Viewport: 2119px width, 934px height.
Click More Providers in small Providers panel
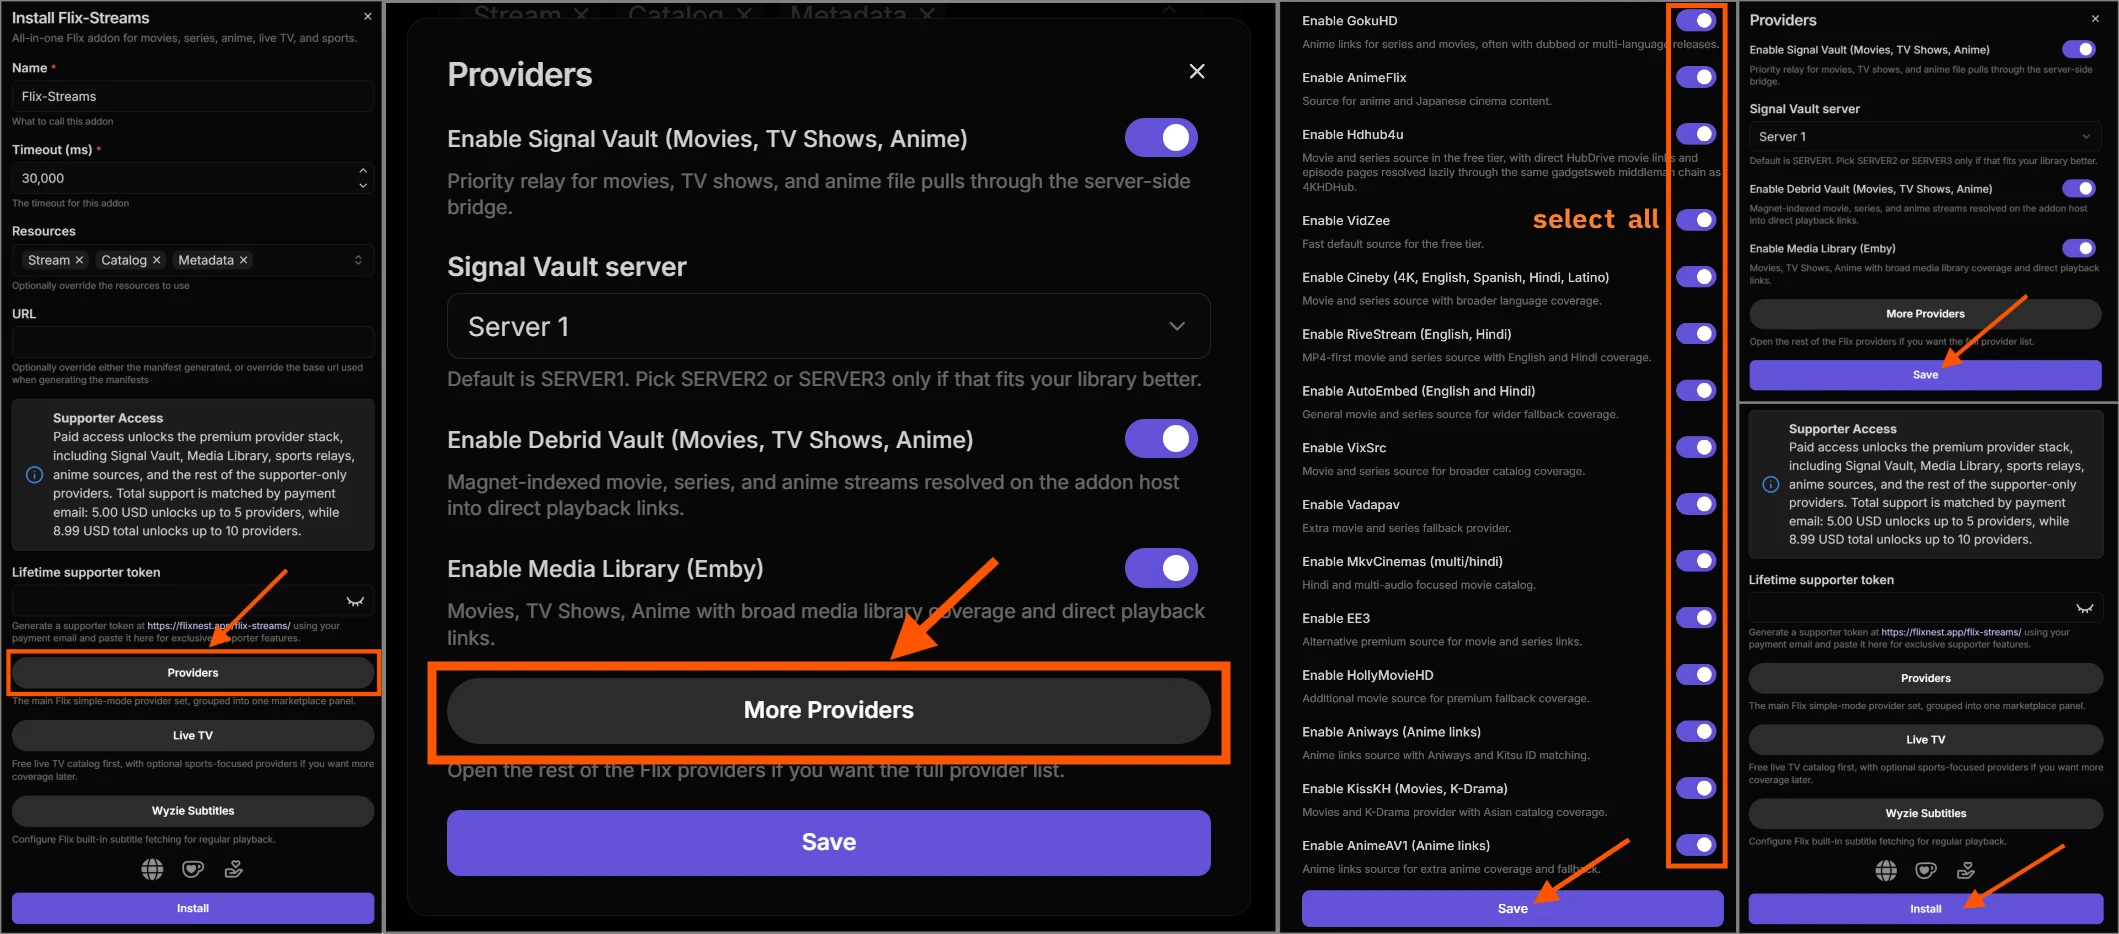(1925, 314)
